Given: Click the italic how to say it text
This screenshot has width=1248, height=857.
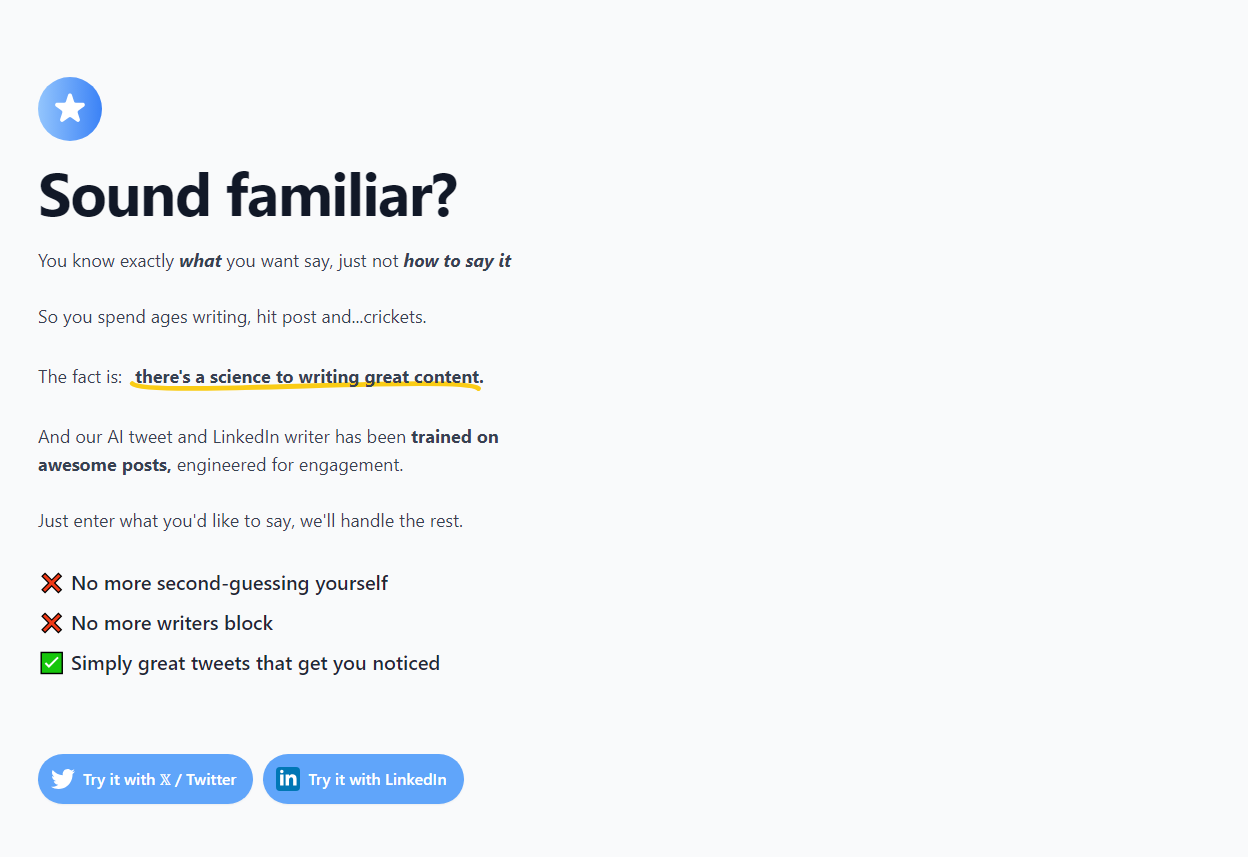Looking at the screenshot, I should pyautogui.click(x=457, y=261).
